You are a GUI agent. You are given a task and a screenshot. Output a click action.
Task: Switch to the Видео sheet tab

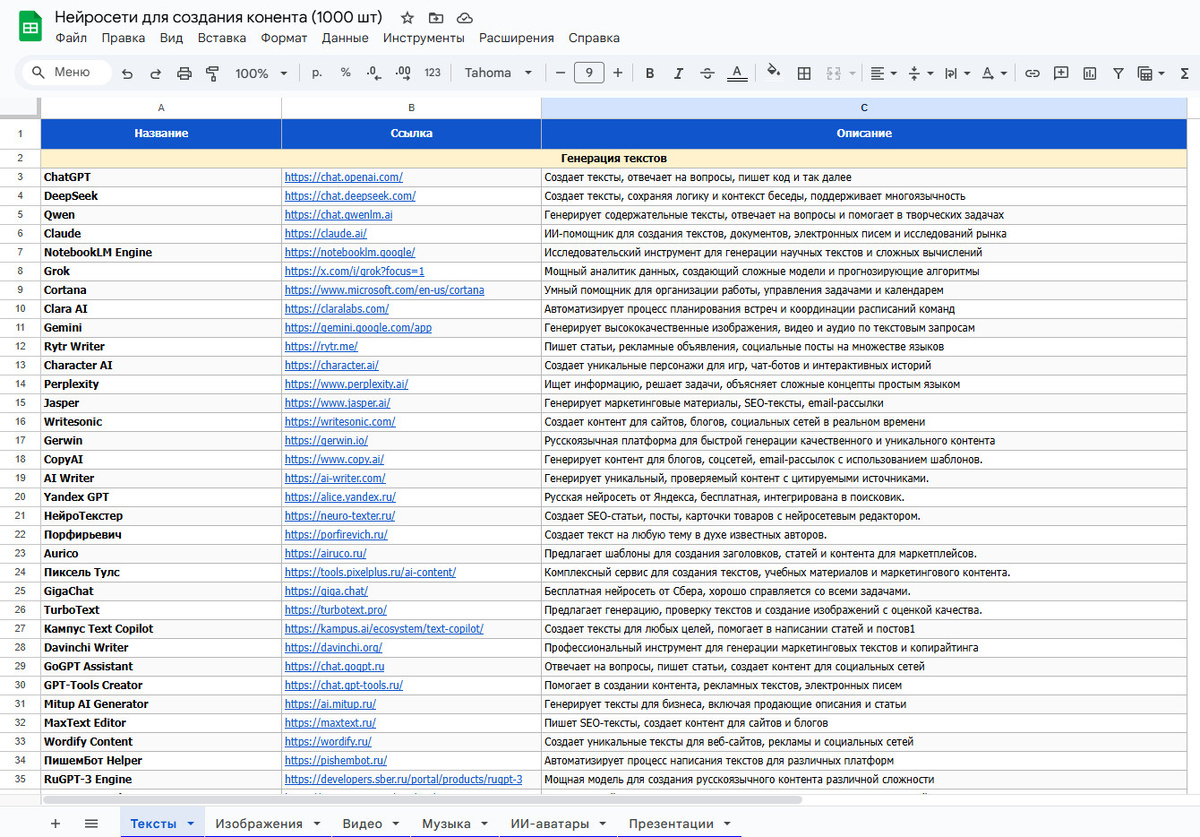point(362,824)
